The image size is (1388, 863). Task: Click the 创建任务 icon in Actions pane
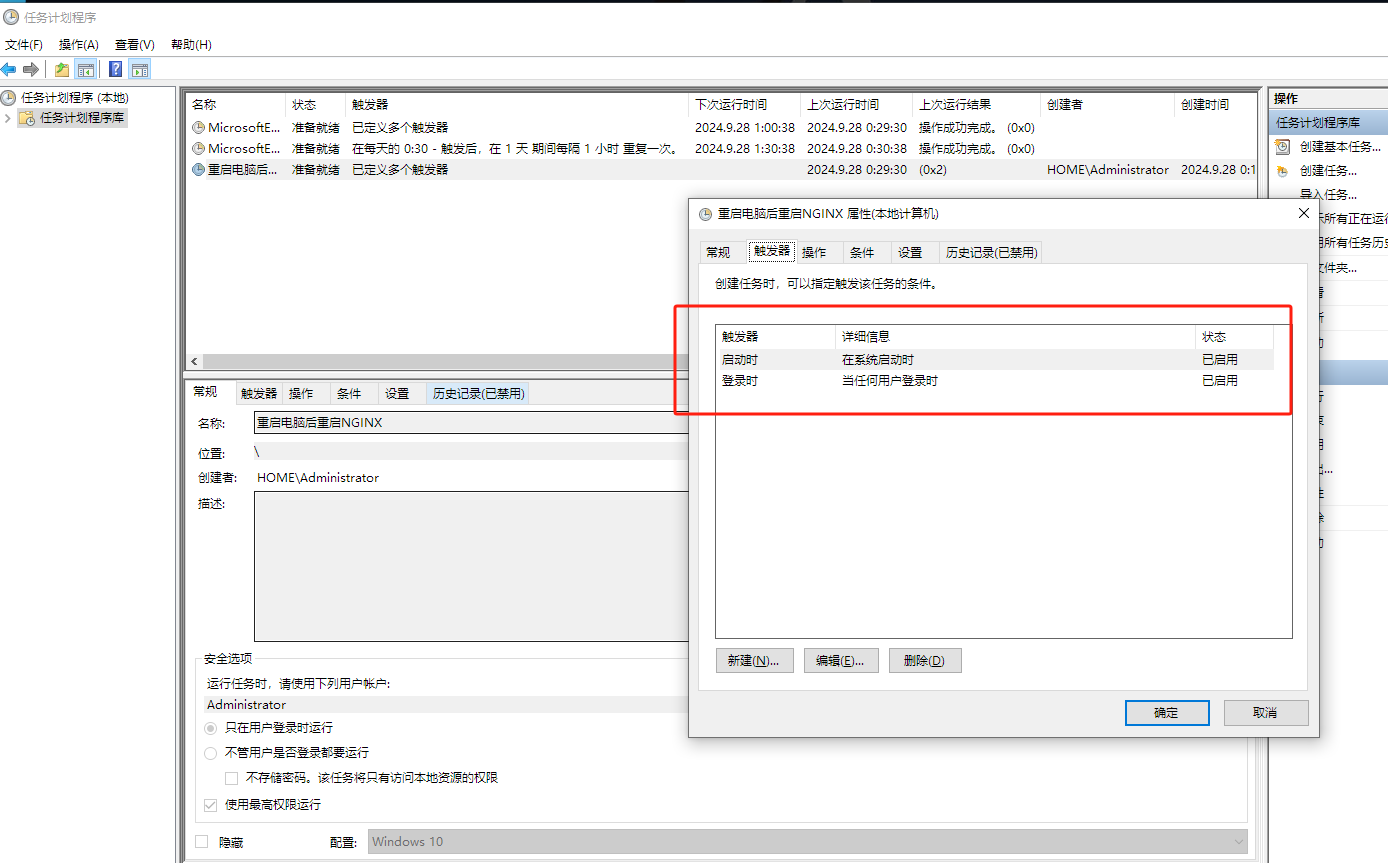tap(1283, 171)
